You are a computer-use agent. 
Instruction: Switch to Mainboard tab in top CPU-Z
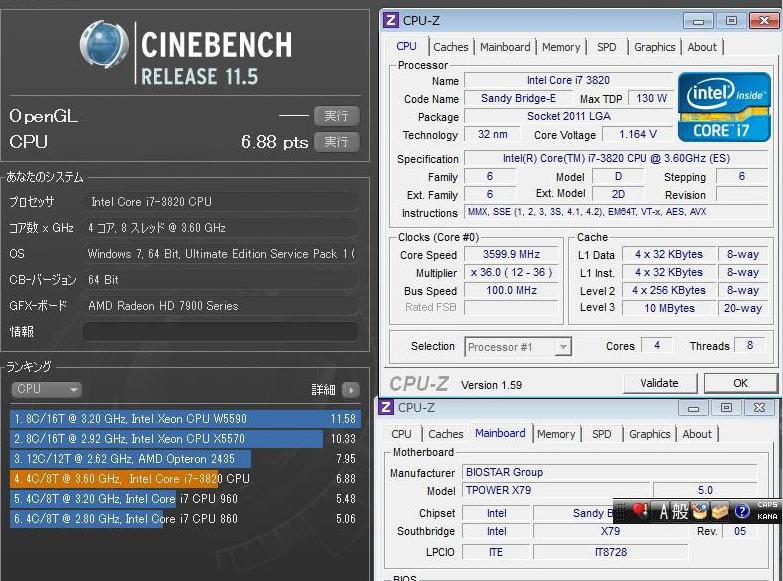click(505, 47)
